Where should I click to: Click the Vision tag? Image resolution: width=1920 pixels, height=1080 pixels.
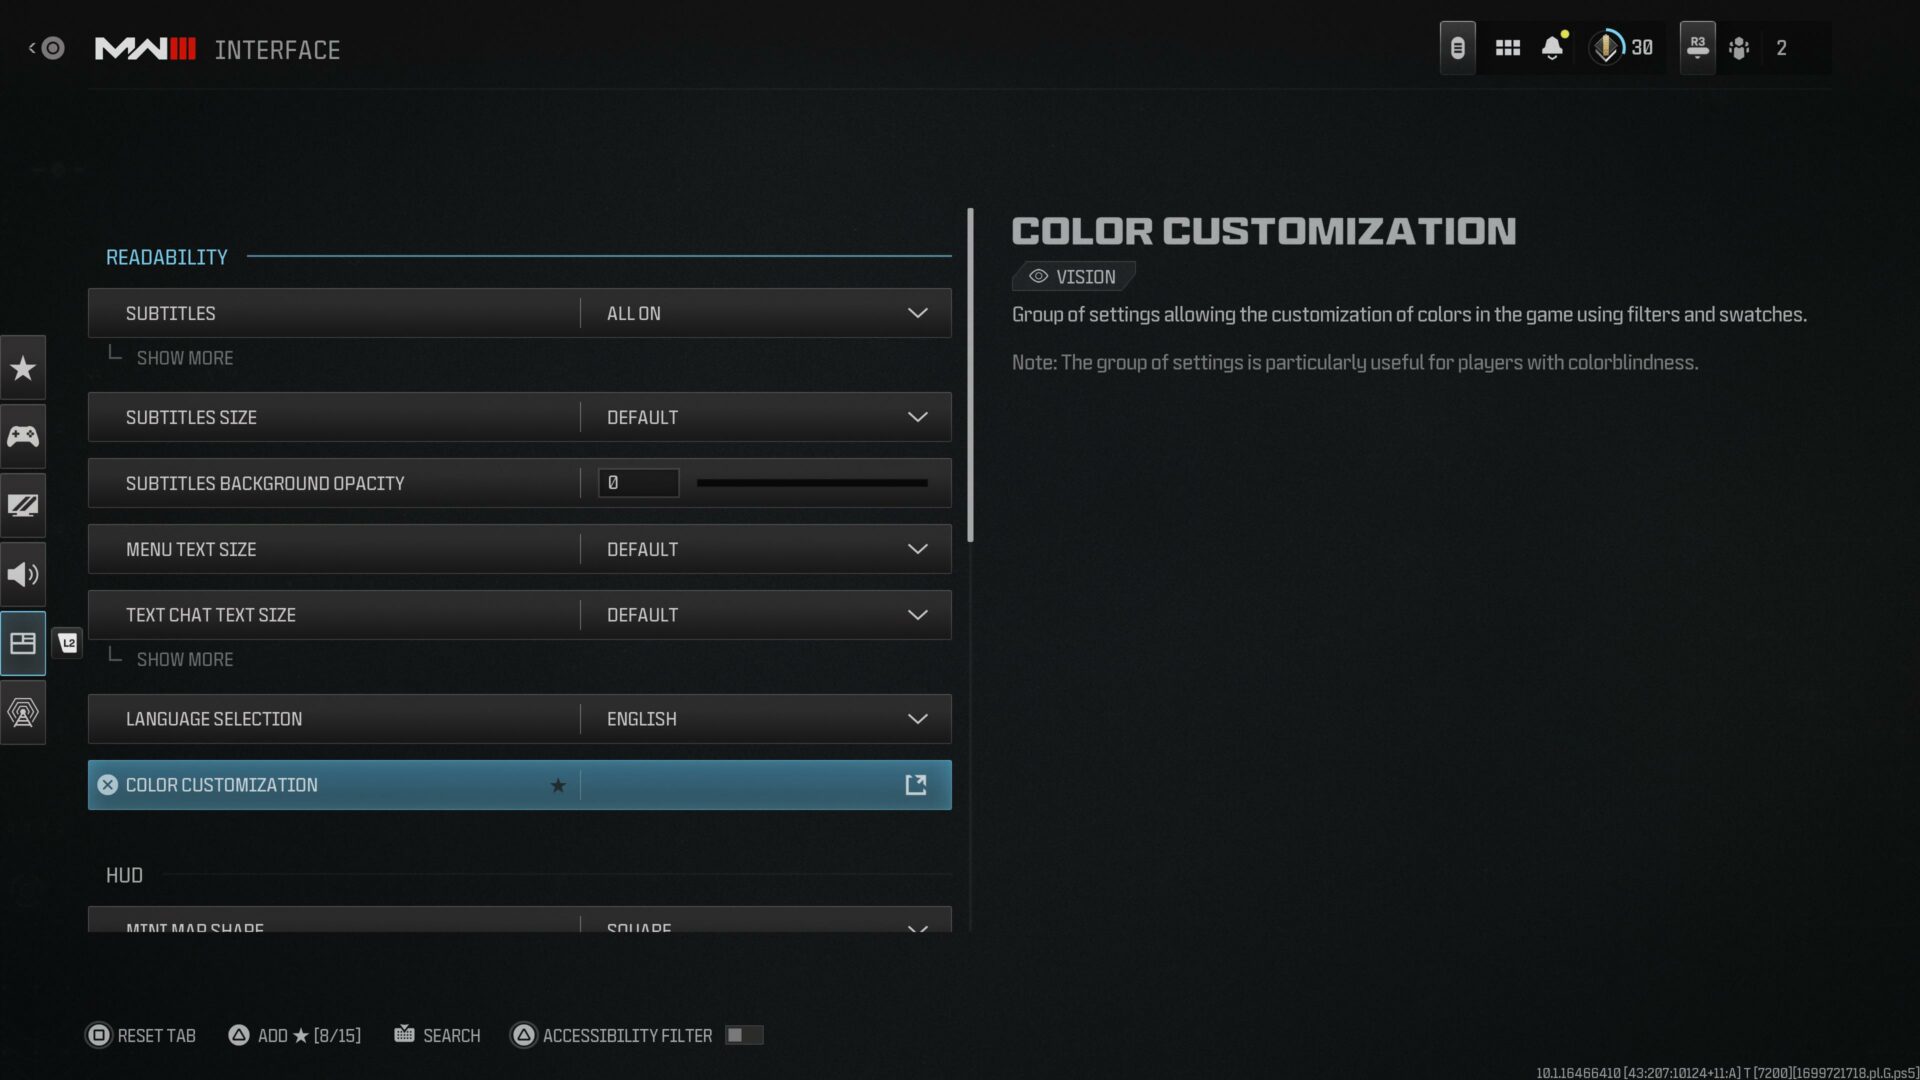click(x=1073, y=277)
